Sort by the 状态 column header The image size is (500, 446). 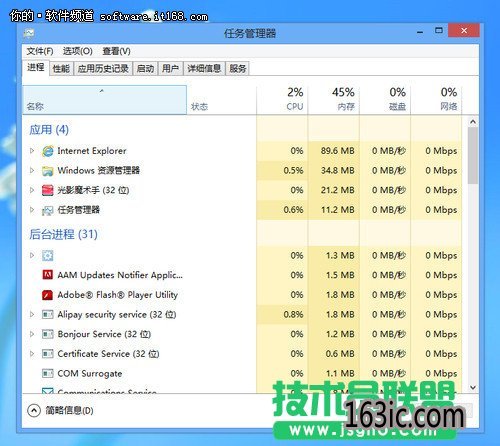pos(221,100)
